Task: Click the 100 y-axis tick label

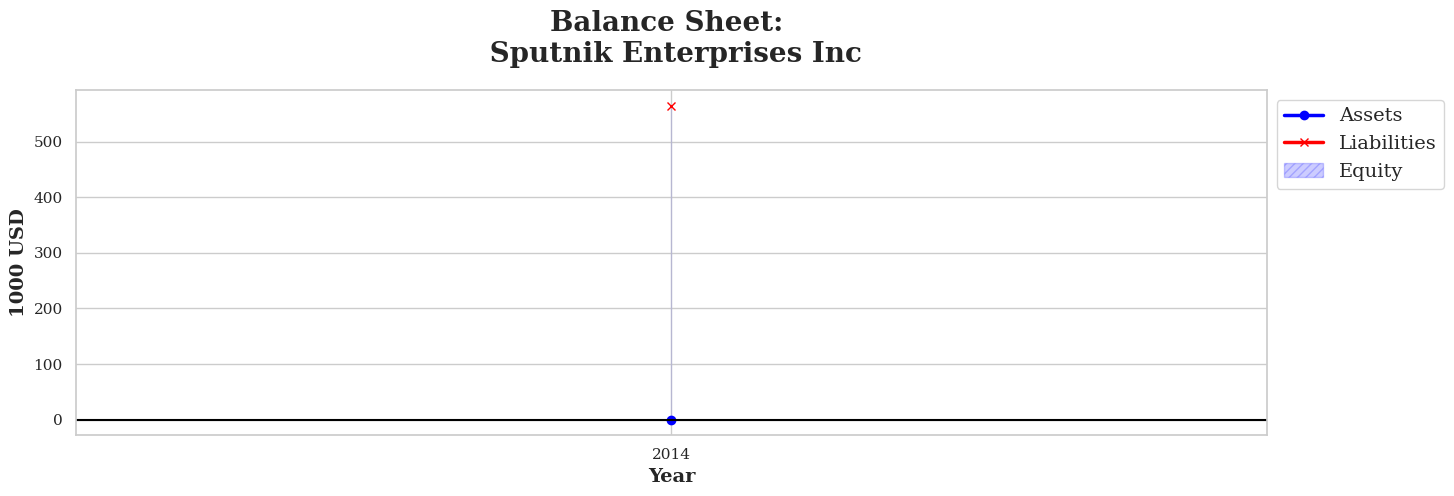Action: [x=48, y=365]
